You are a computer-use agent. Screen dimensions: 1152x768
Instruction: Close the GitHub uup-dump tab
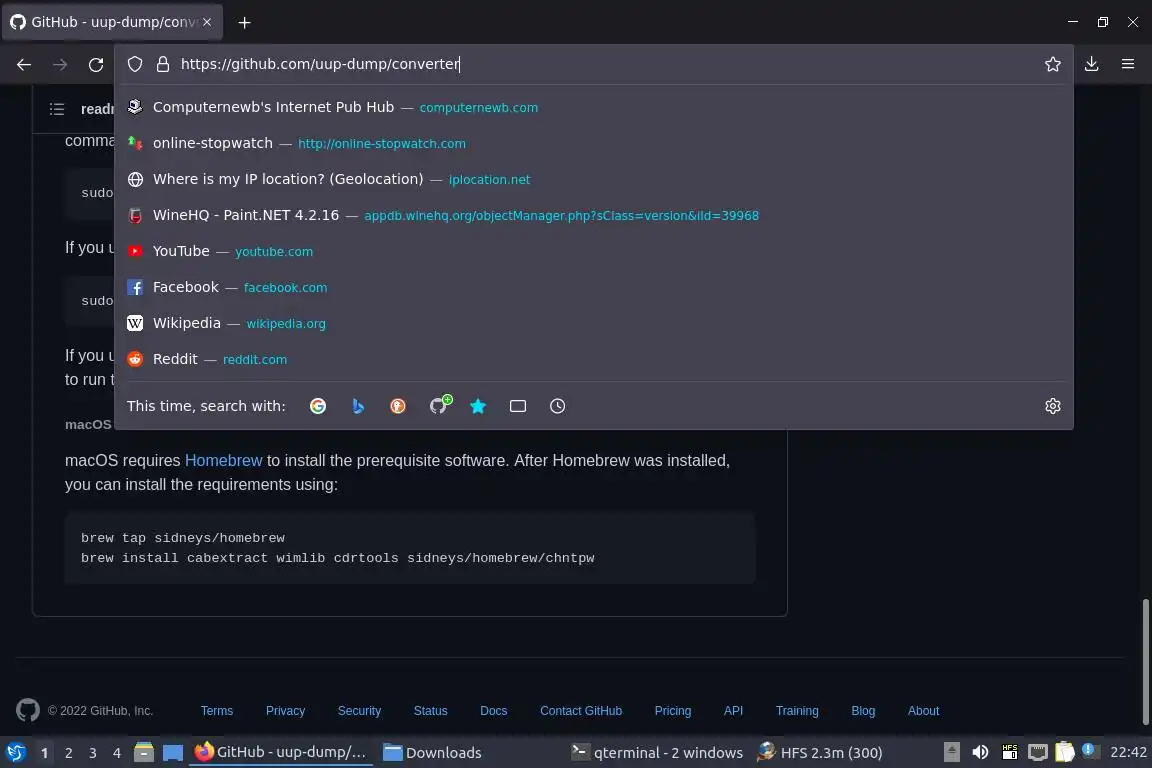tap(207, 22)
